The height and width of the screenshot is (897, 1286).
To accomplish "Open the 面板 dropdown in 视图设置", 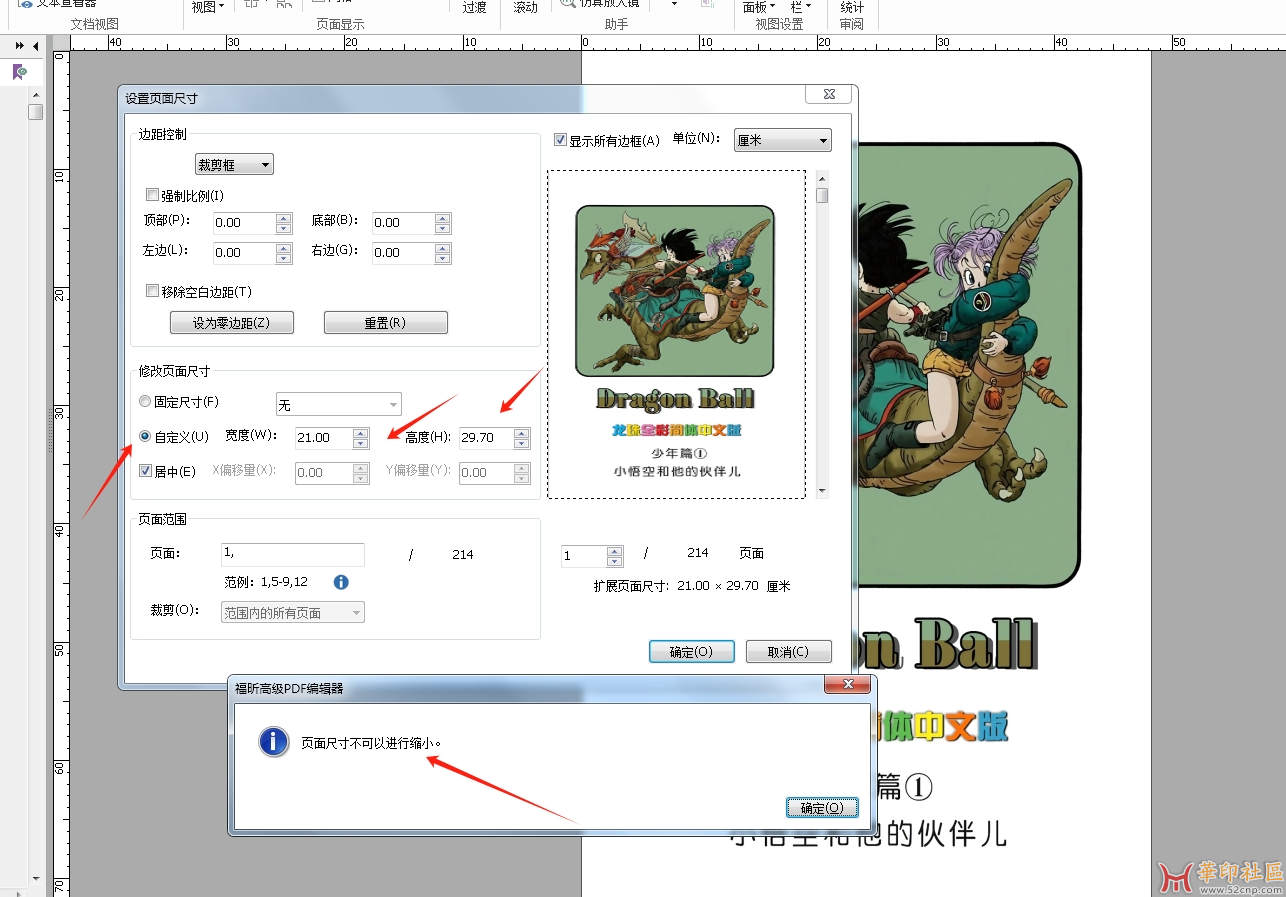I will 759,7.
